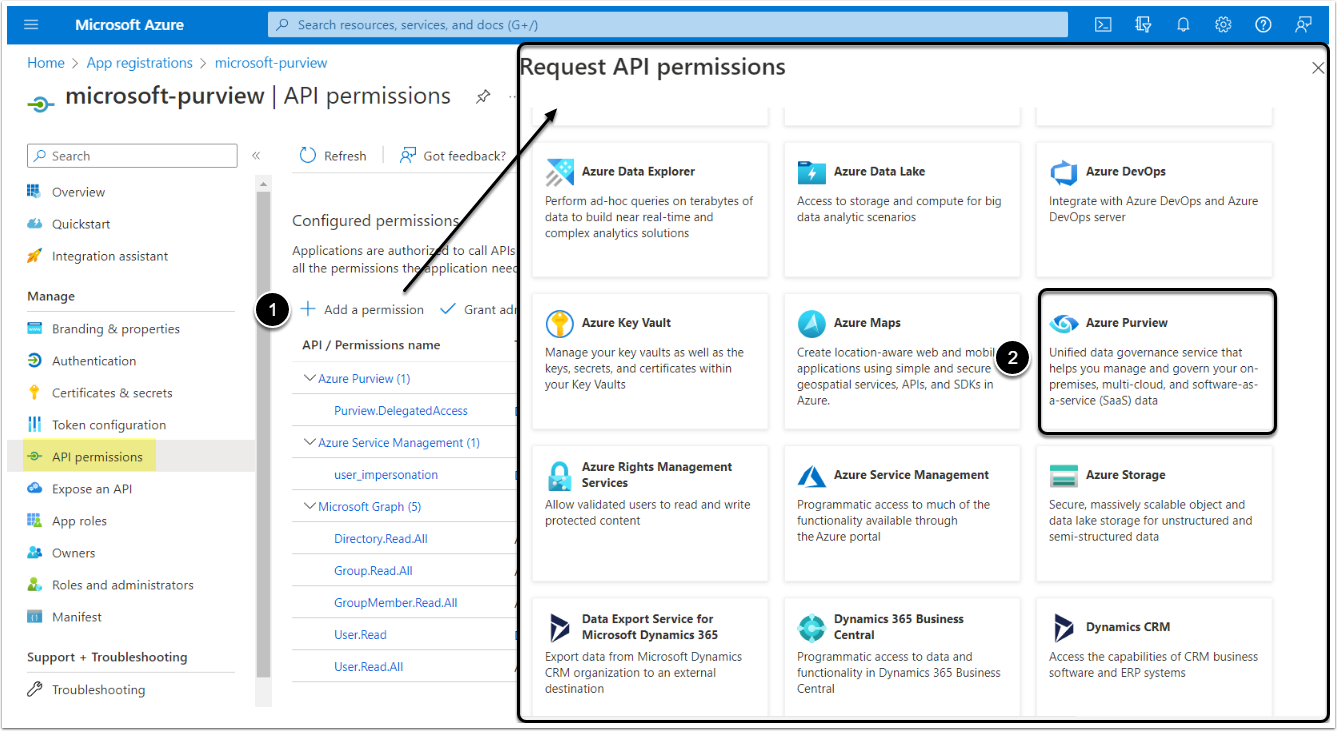Collapse the left sidebar menu
This screenshot has height=731, width=1337.
click(256, 156)
